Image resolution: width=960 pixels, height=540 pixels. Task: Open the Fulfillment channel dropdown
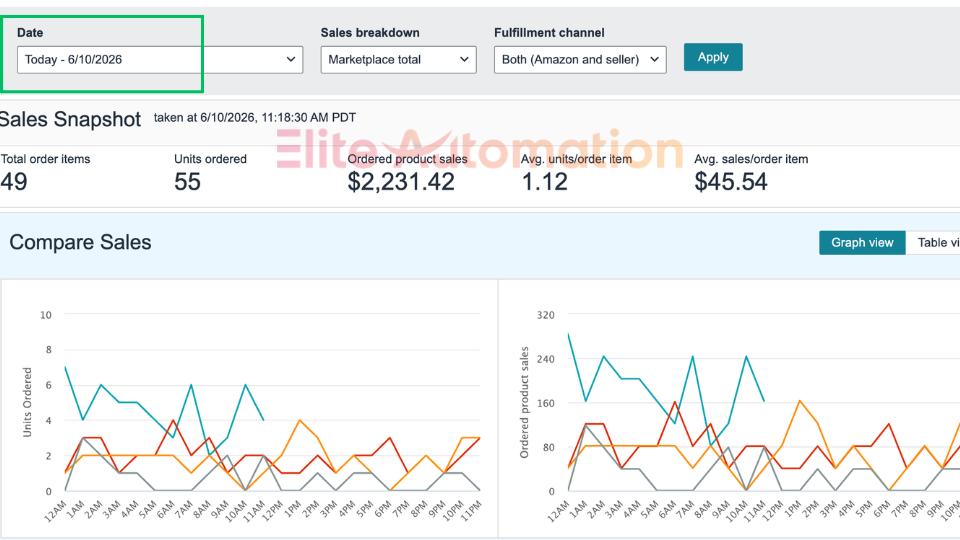(580, 60)
